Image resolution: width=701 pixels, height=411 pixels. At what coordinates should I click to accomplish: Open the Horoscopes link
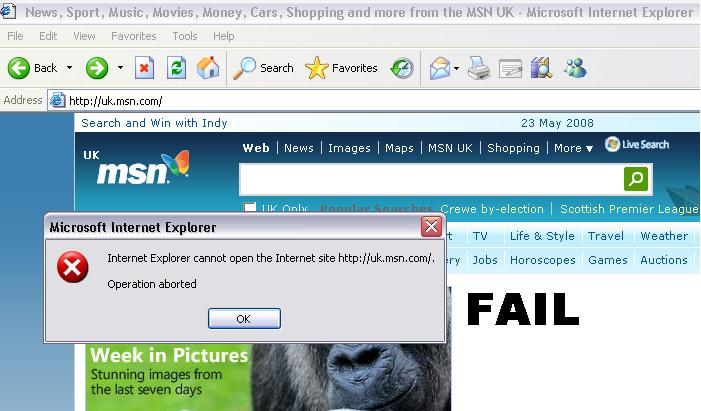[x=543, y=260]
